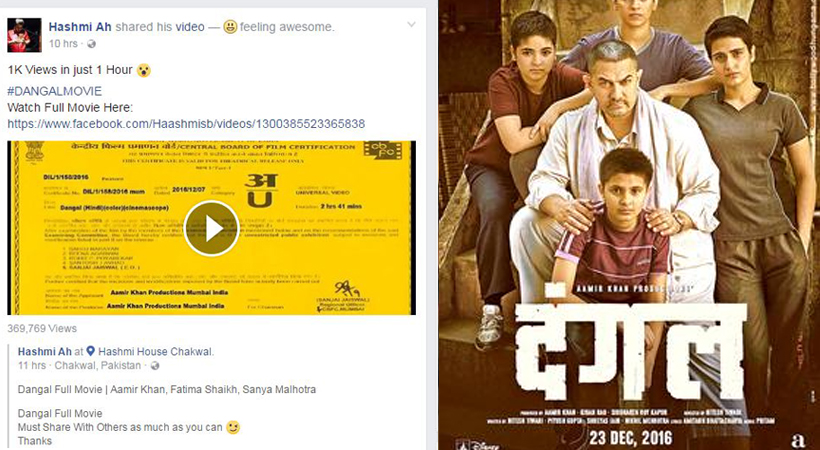Click the public globe icon beside 10 hrs

[x=92, y=44]
